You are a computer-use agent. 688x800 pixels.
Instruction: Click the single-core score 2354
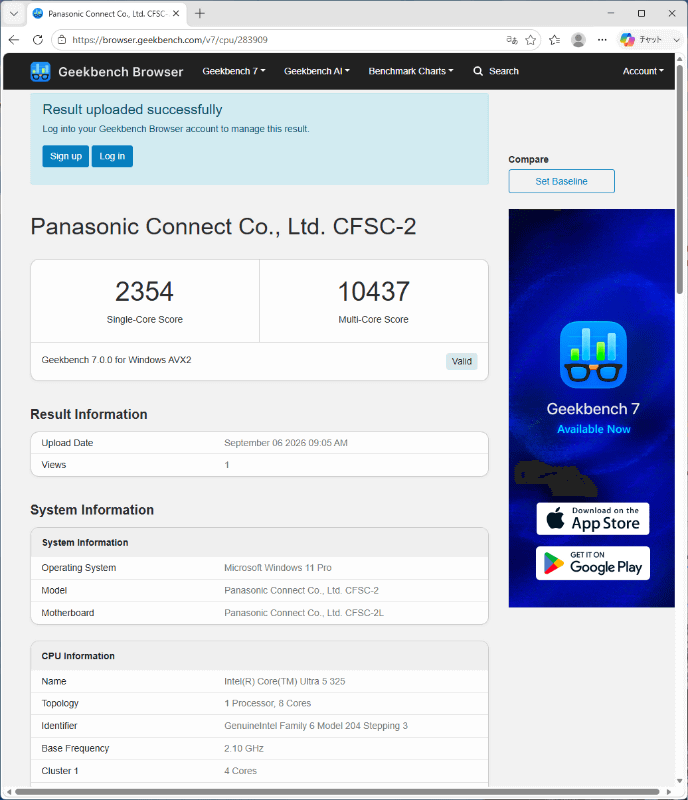click(144, 292)
